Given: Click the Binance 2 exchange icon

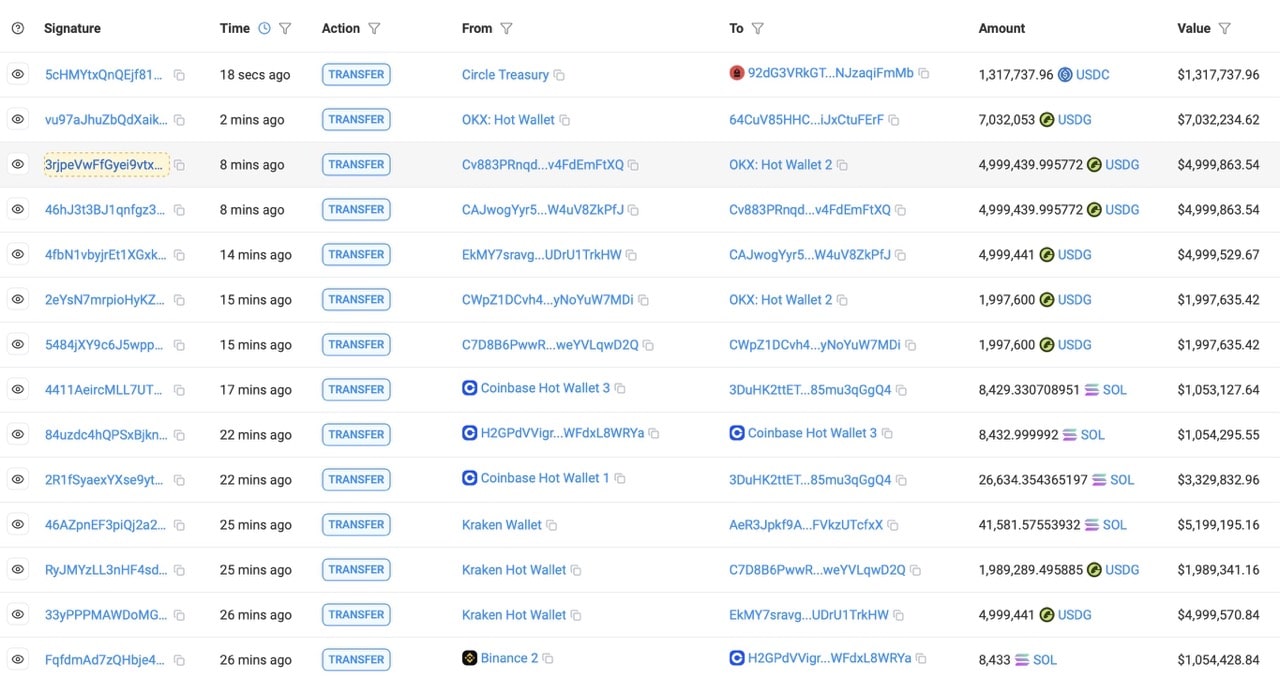Looking at the screenshot, I should (x=469, y=658).
